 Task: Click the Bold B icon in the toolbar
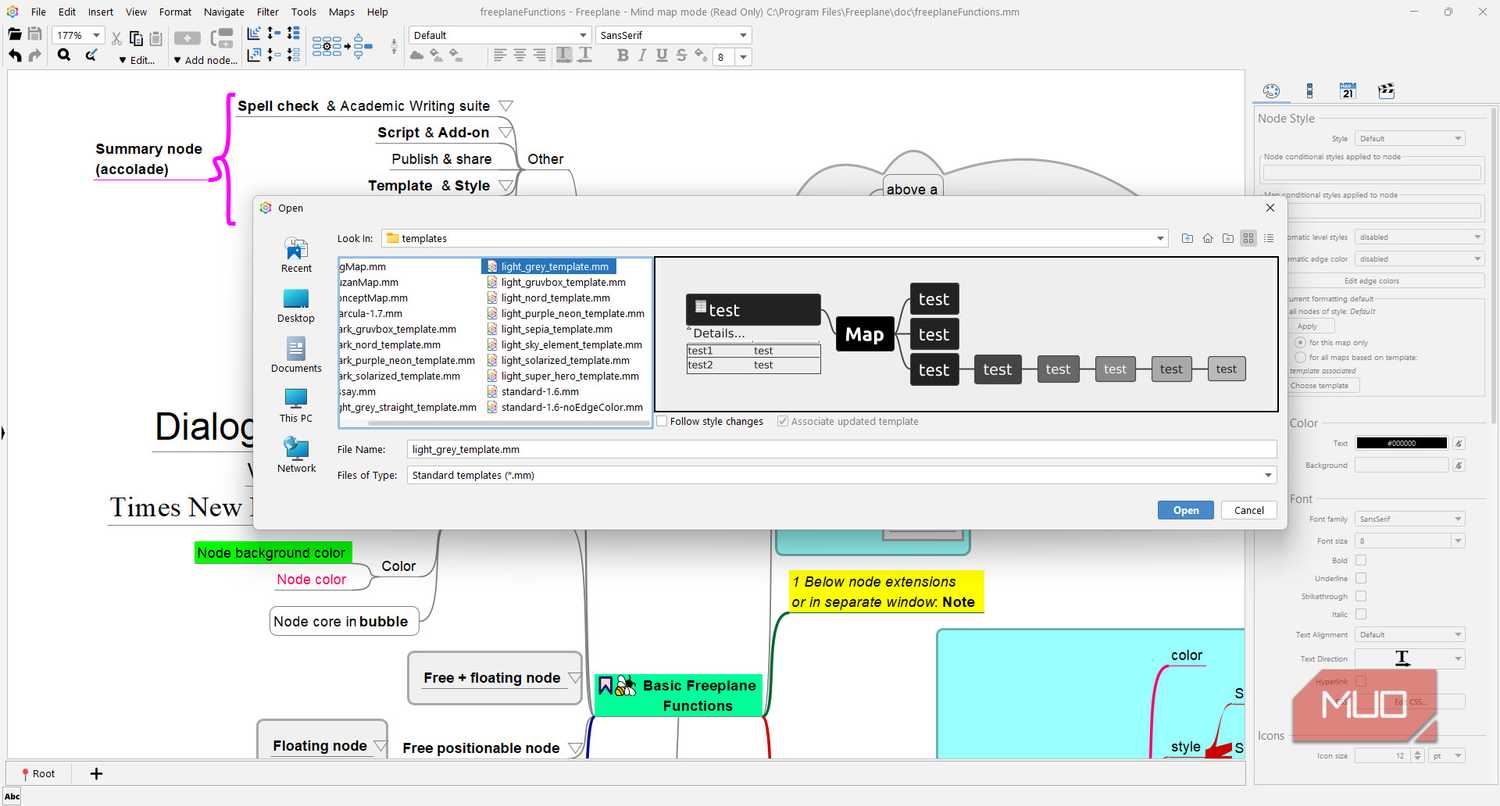coord(623,56)
